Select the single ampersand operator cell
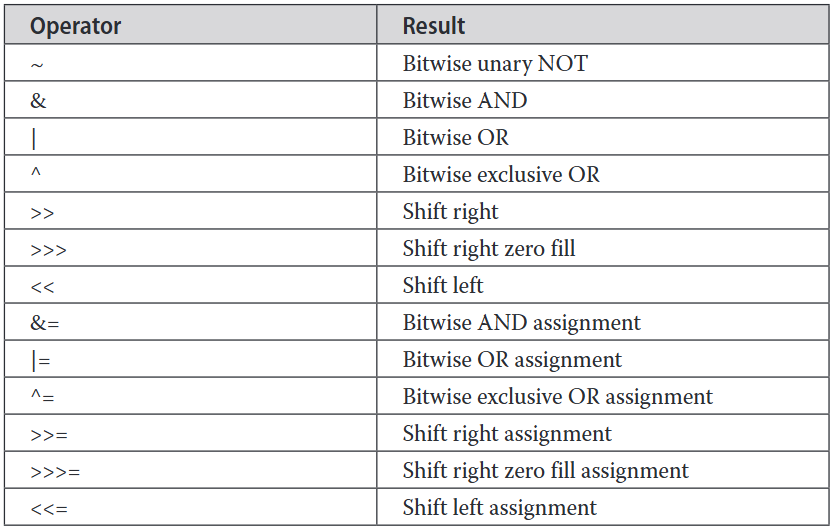 39,101
